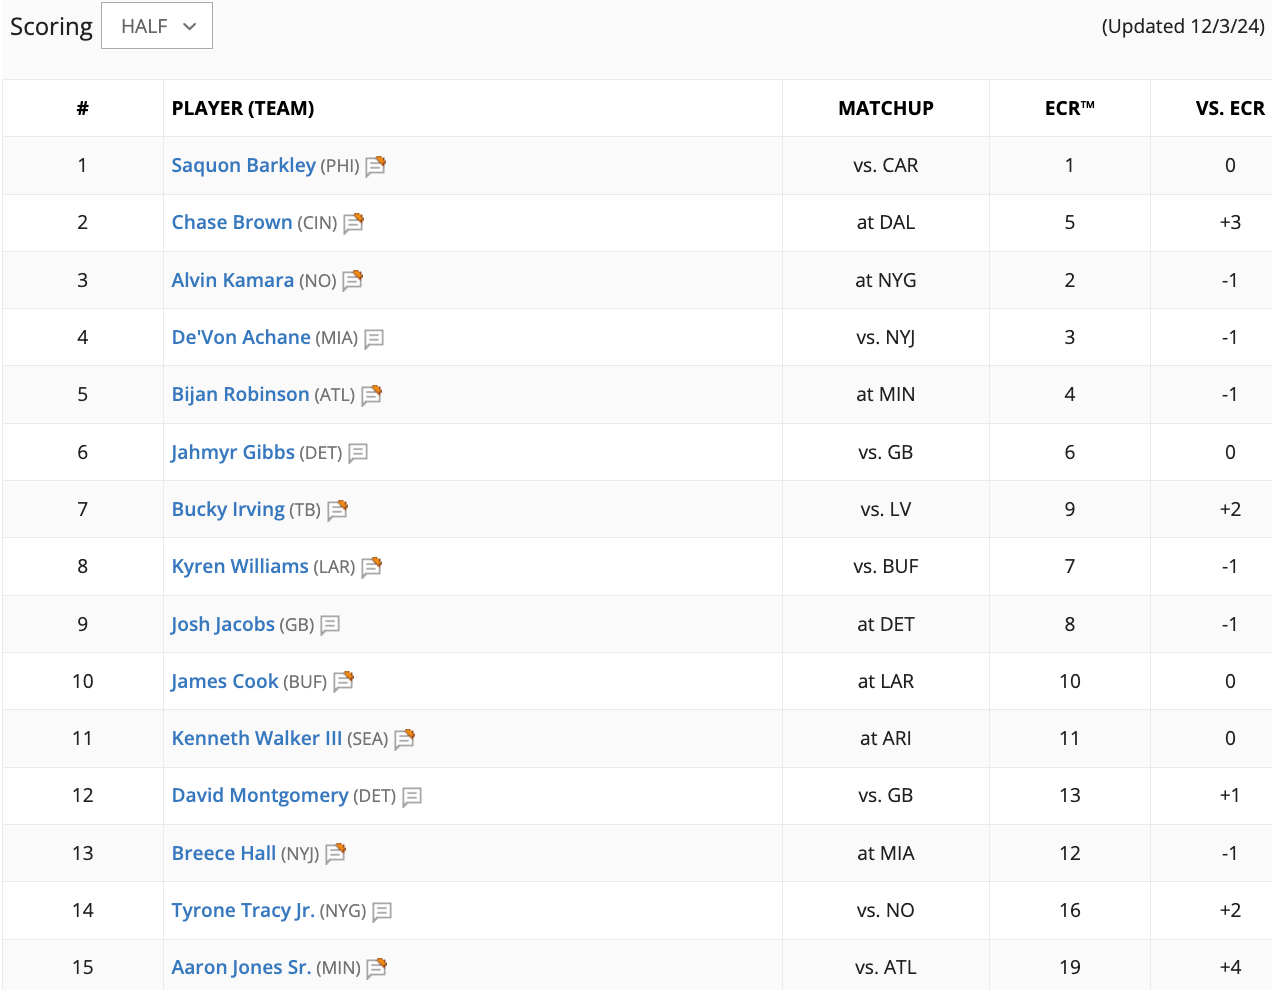The image size is (1272, 990).
Task: Open James Cook player link
Action: [225, 681]
